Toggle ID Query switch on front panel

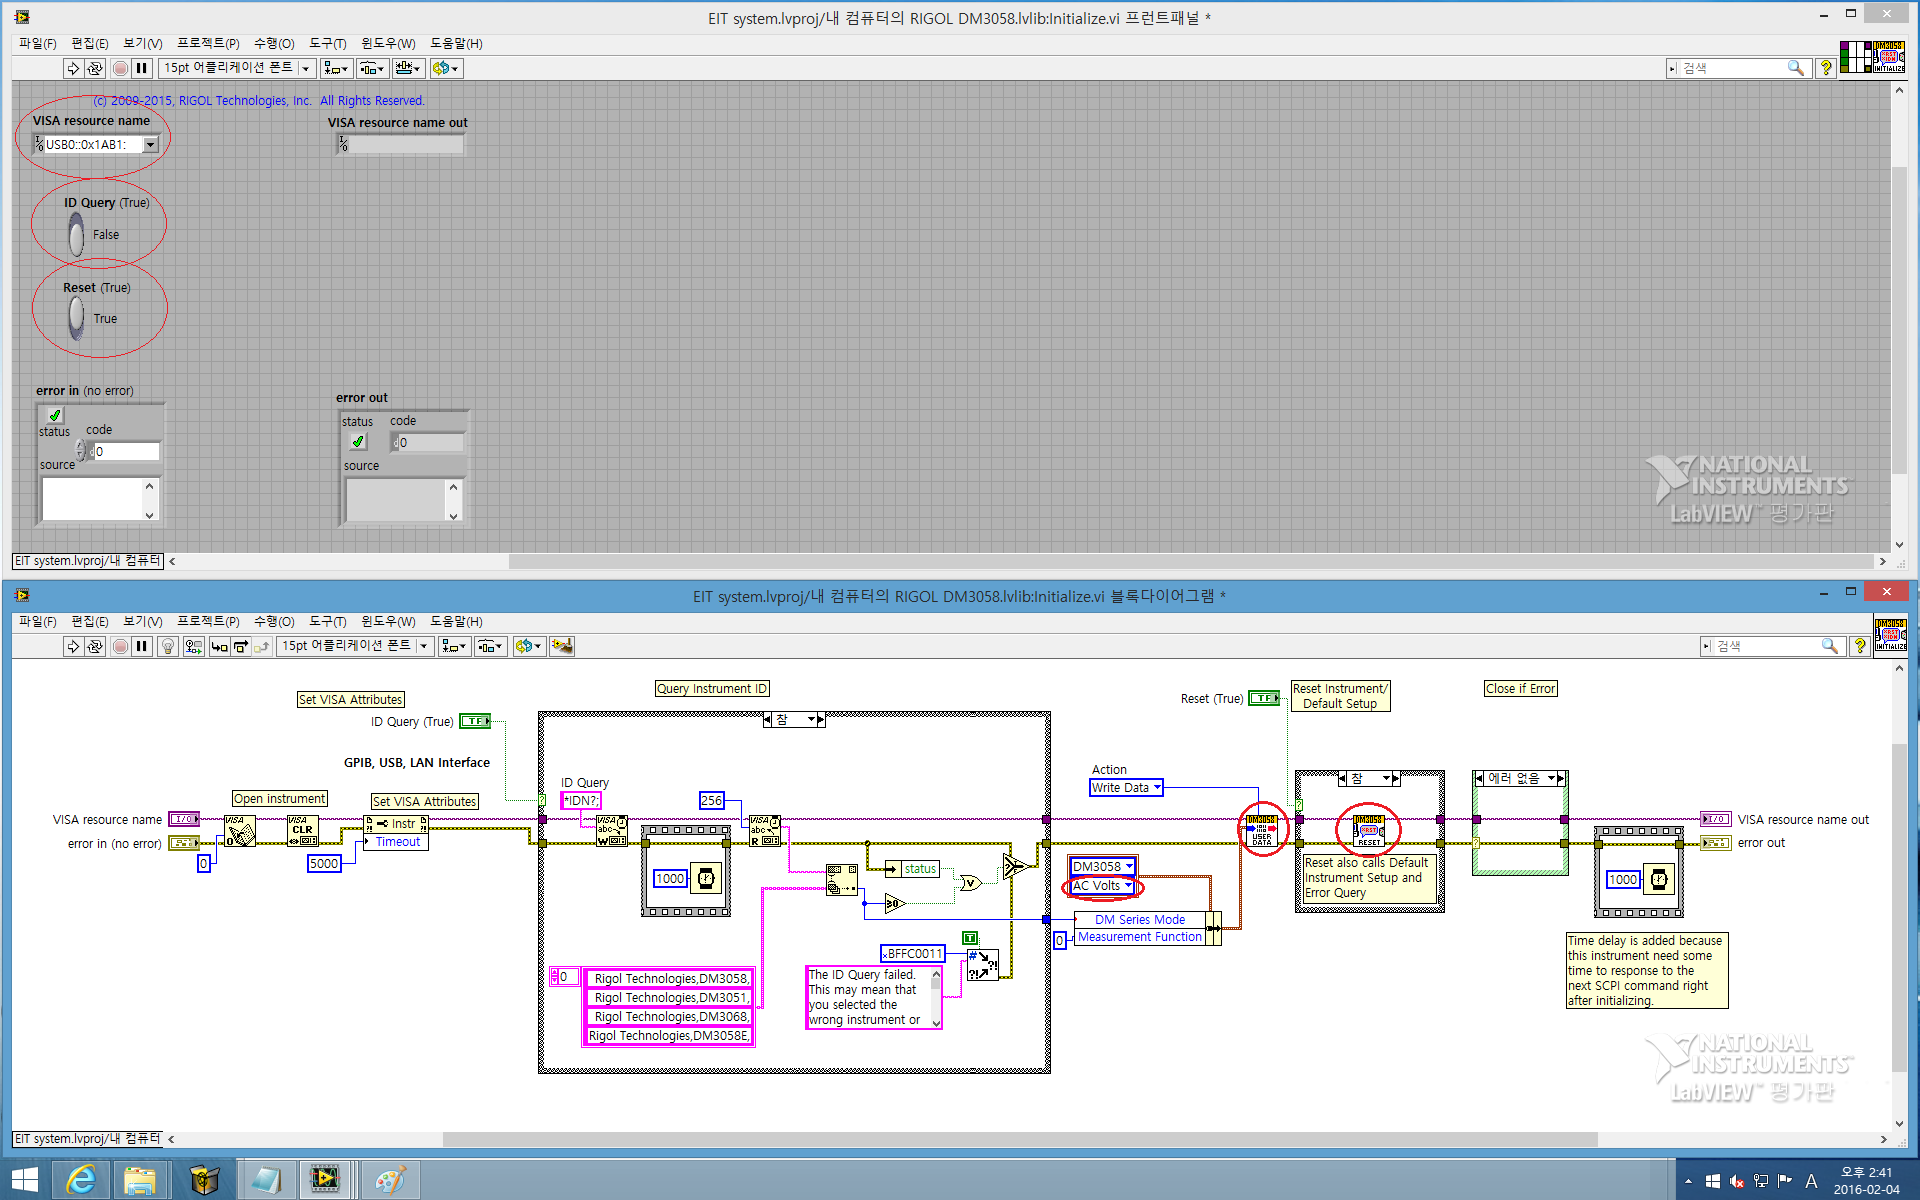click(76, 235)
